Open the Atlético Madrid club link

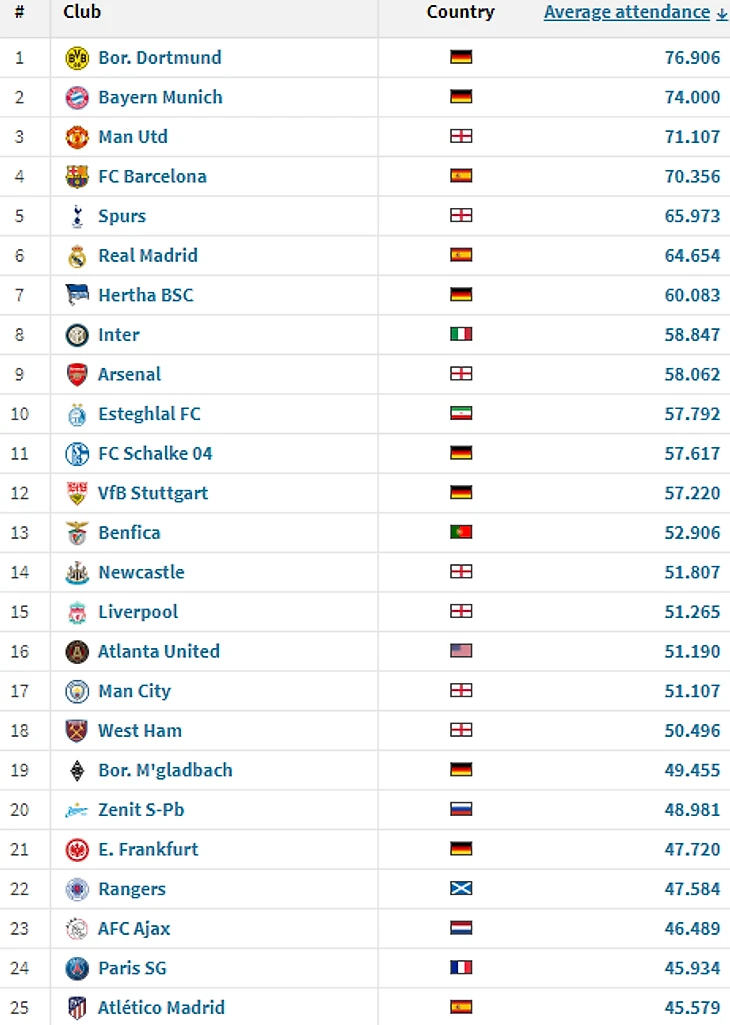pos(161,1007)
